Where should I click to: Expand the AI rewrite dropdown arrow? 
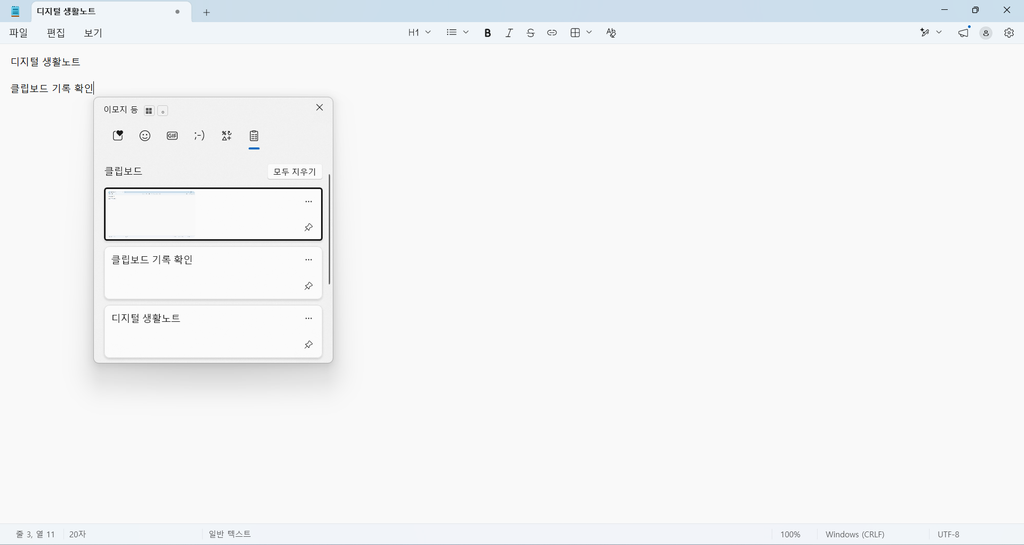pos(939,32)
